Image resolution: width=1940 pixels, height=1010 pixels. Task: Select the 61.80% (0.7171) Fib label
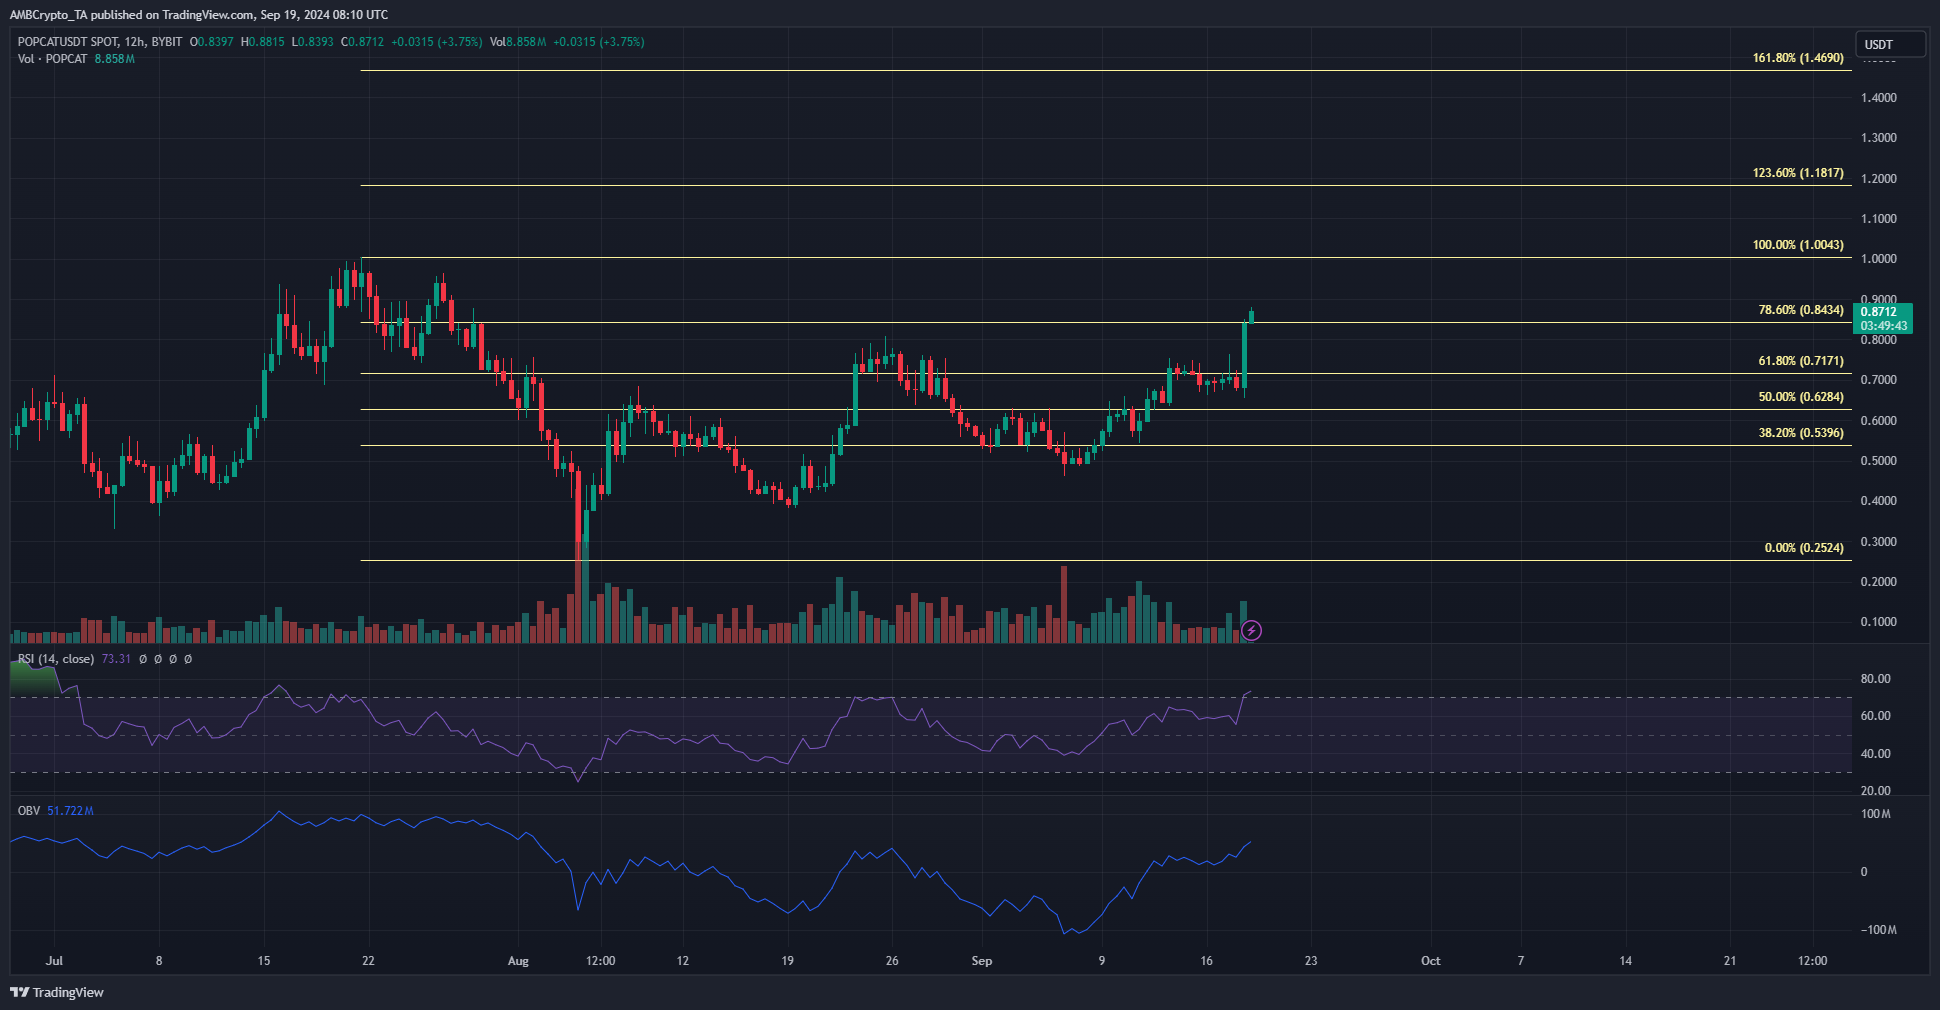pyautogui.click(x=1801, y=361)
